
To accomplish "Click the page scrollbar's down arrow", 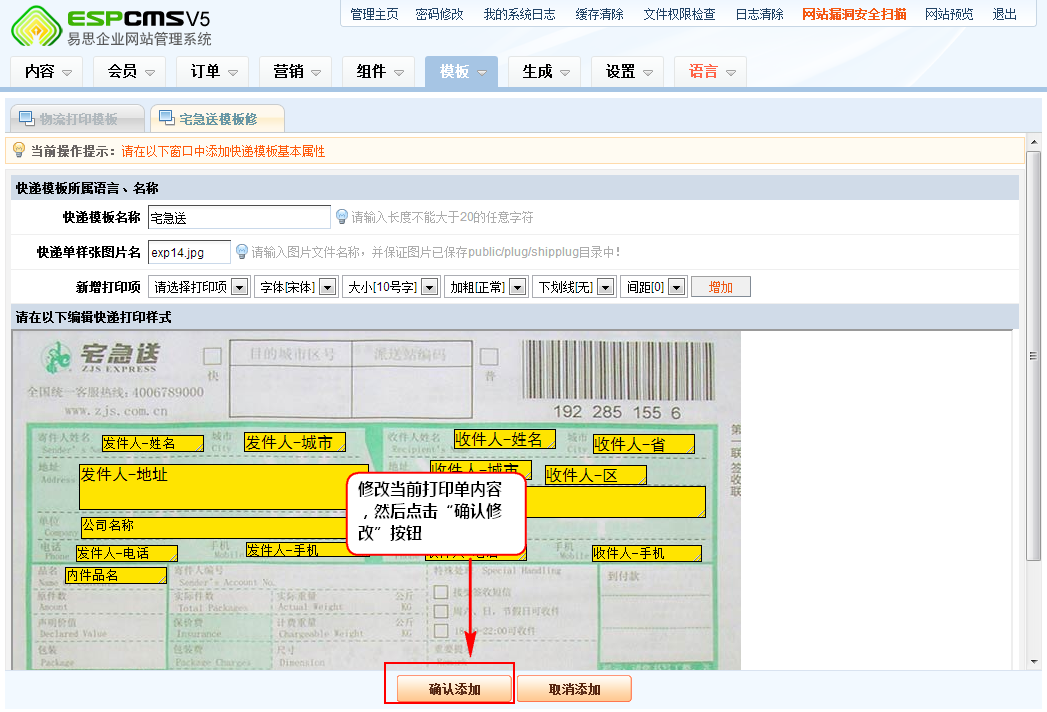I will pyautogui.click(x=1034, y=662).
